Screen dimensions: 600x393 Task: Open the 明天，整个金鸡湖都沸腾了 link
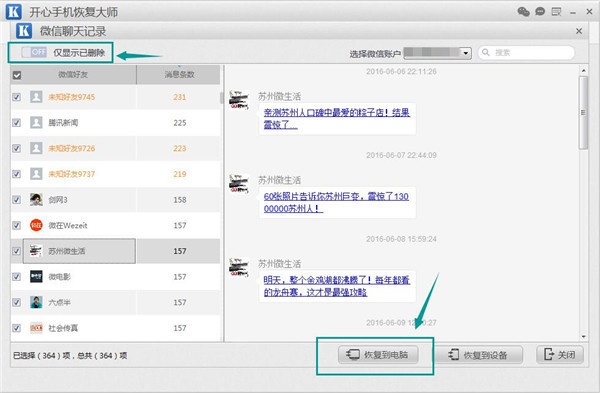[337, 286]
